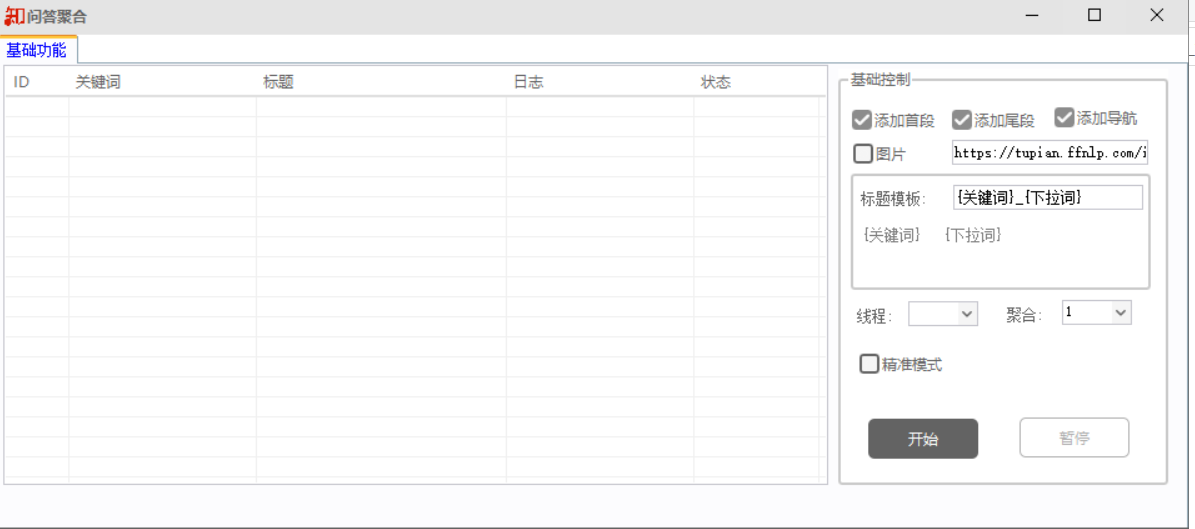This screenshot has width=1195, height=529.
Task: Enable the 精准模式 checkbox
Action: click(x=869, y=364)
